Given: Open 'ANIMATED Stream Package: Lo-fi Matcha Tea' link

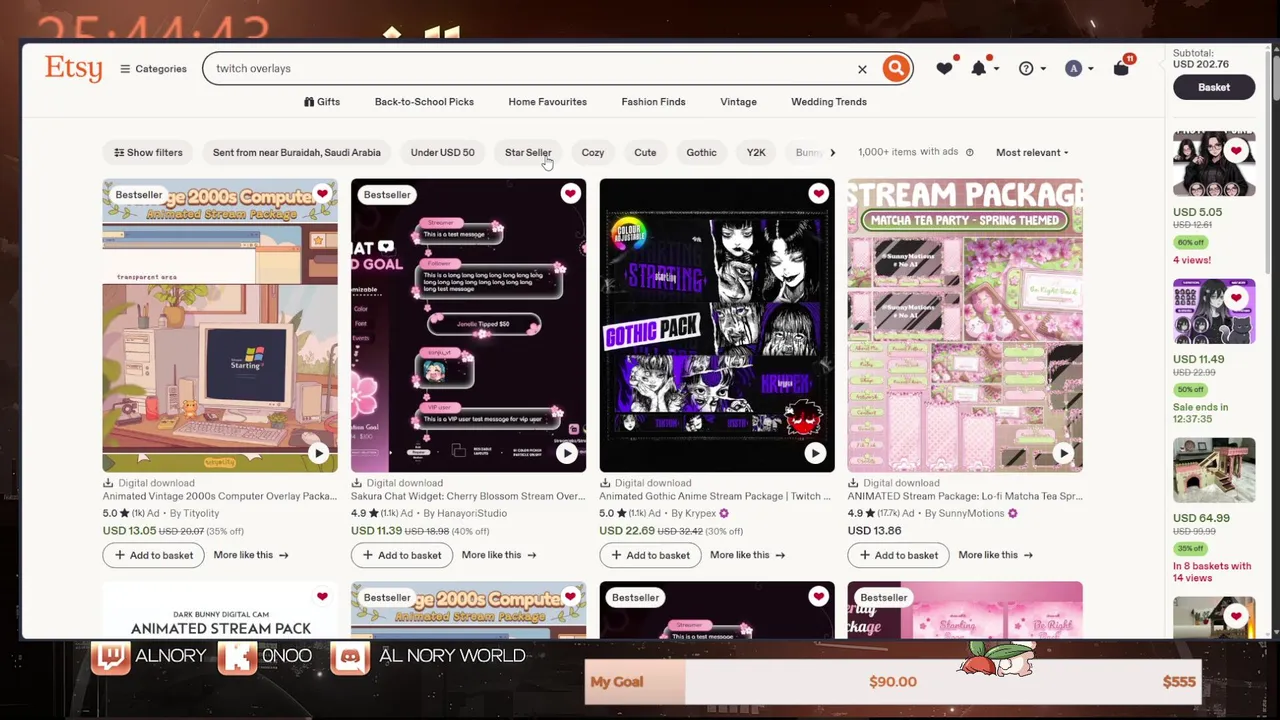Looking at the screenshot, I should [965, 496].
